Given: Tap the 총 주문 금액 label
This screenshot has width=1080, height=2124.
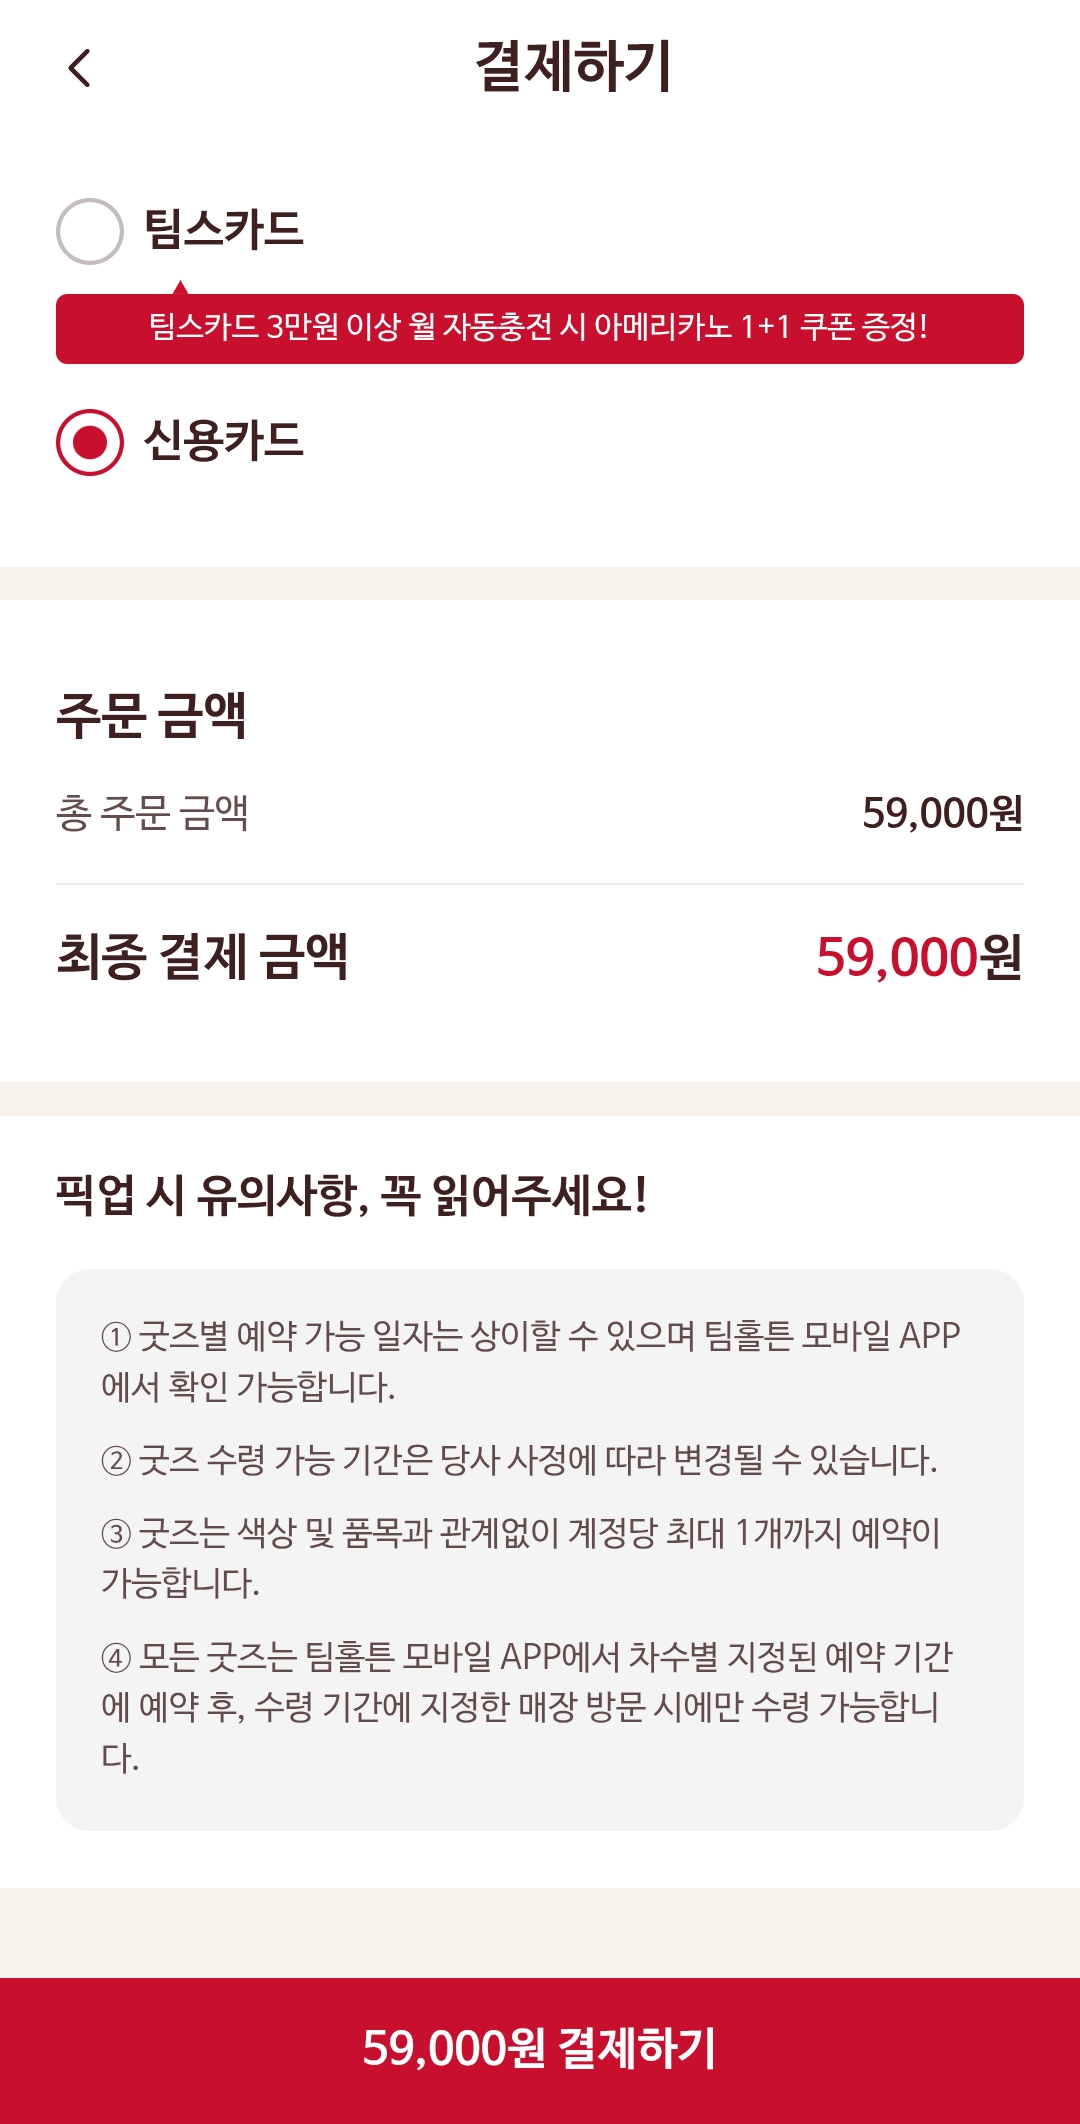Looking at the screenshot, I should point(152,813).
